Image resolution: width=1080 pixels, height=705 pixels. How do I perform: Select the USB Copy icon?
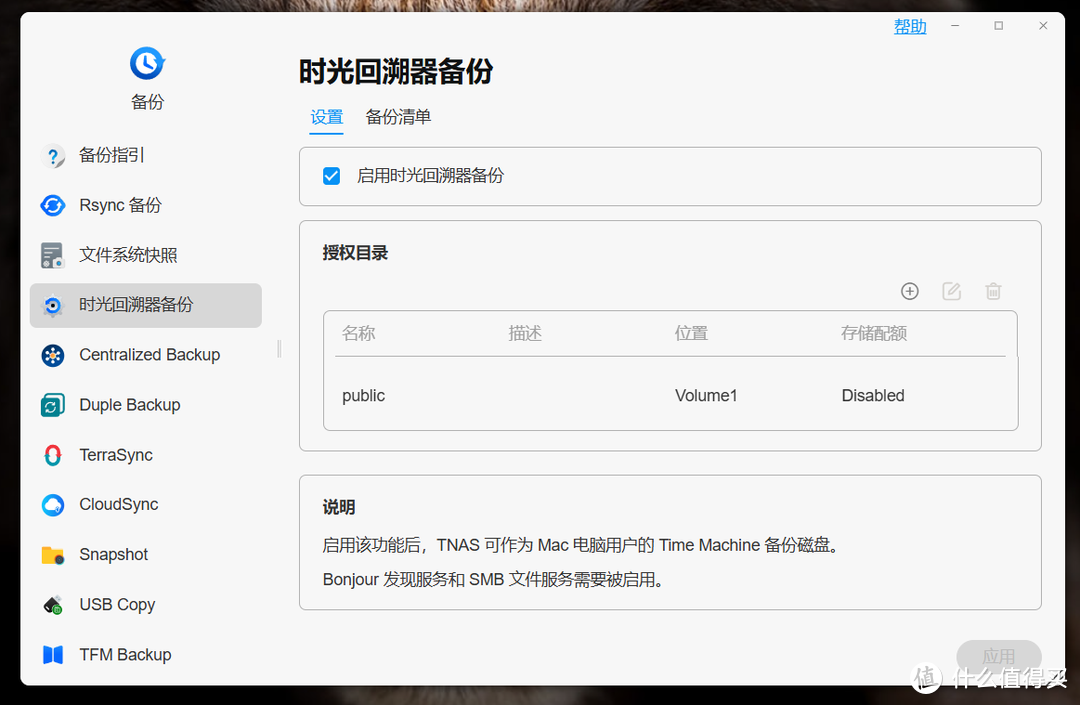(52, 605)
